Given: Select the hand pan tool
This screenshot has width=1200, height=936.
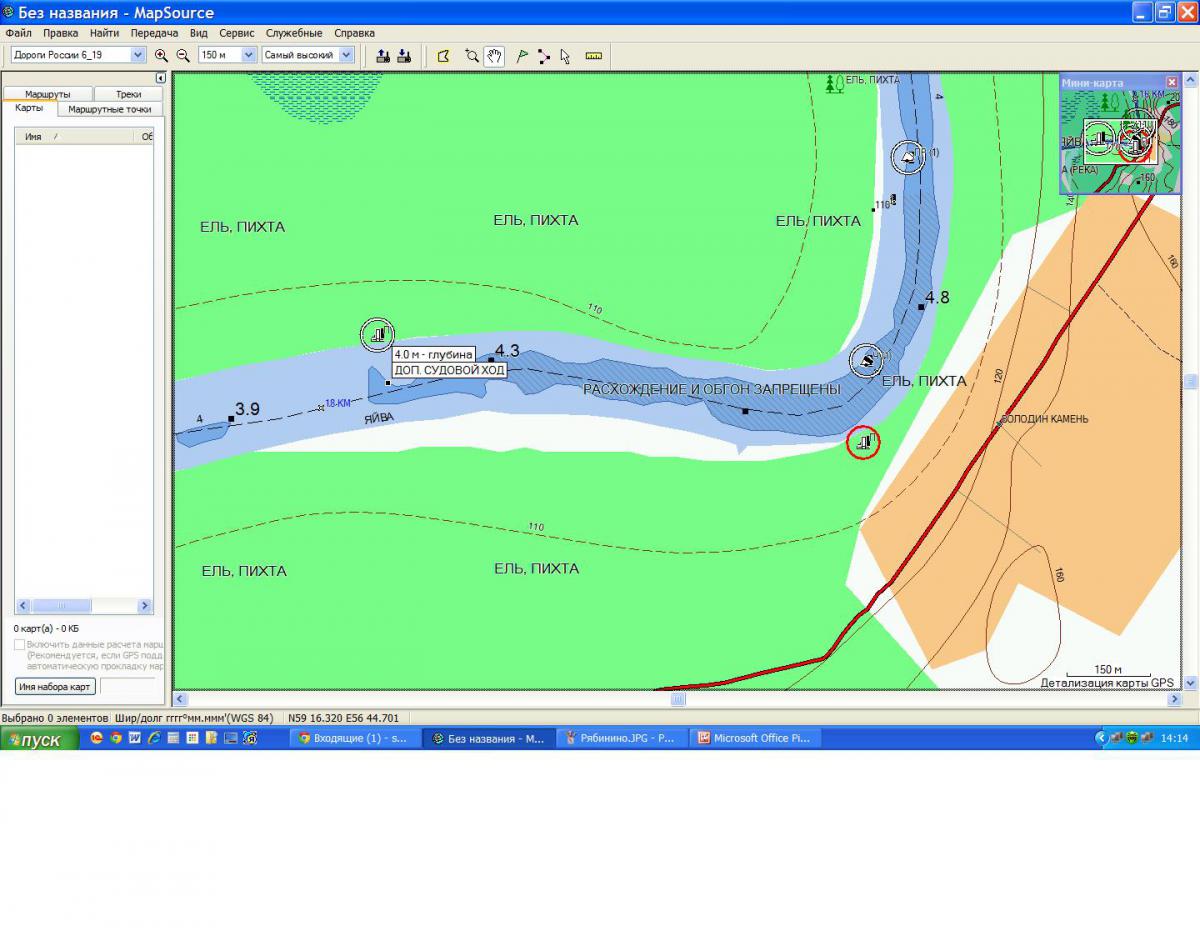Looking at the screenshot, I should (494, 56).
